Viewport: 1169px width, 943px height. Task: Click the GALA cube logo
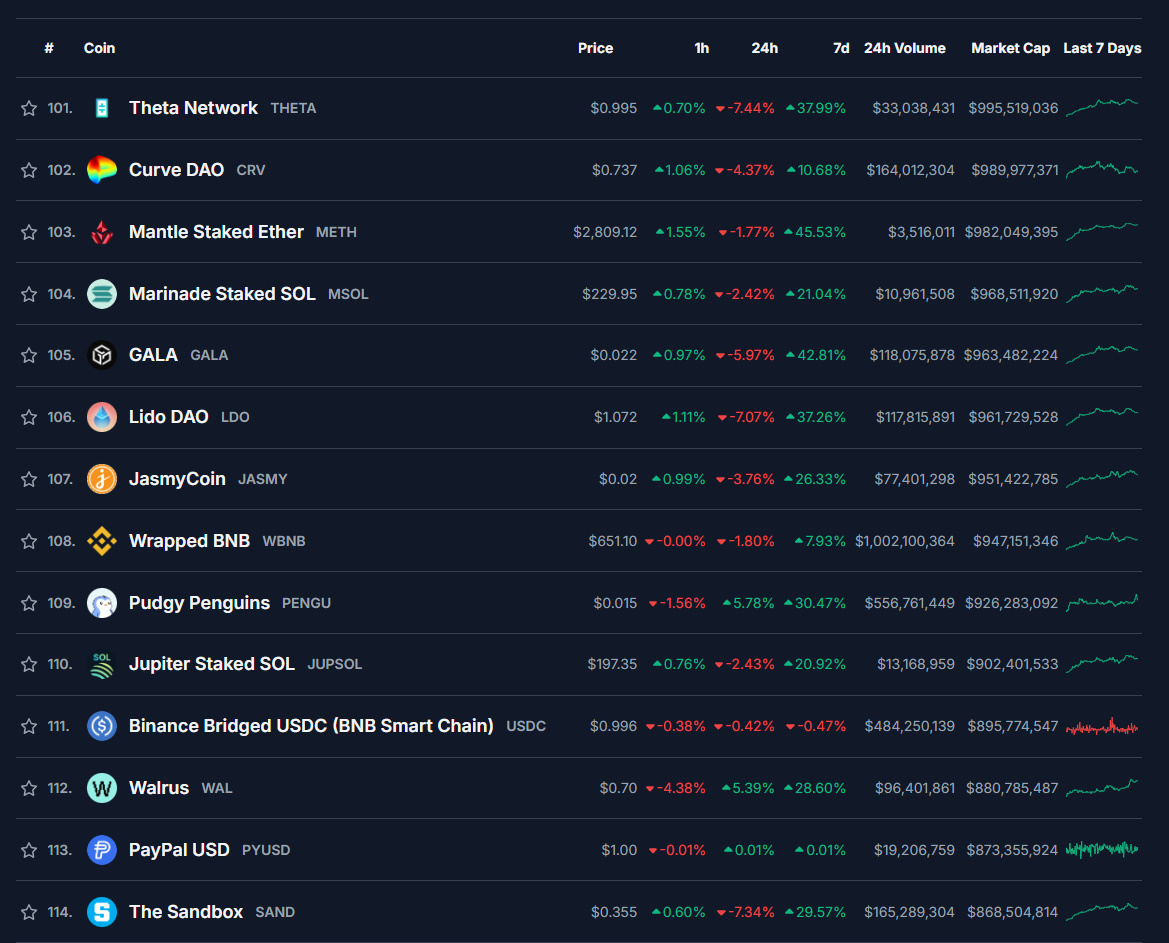coord(102,355)
